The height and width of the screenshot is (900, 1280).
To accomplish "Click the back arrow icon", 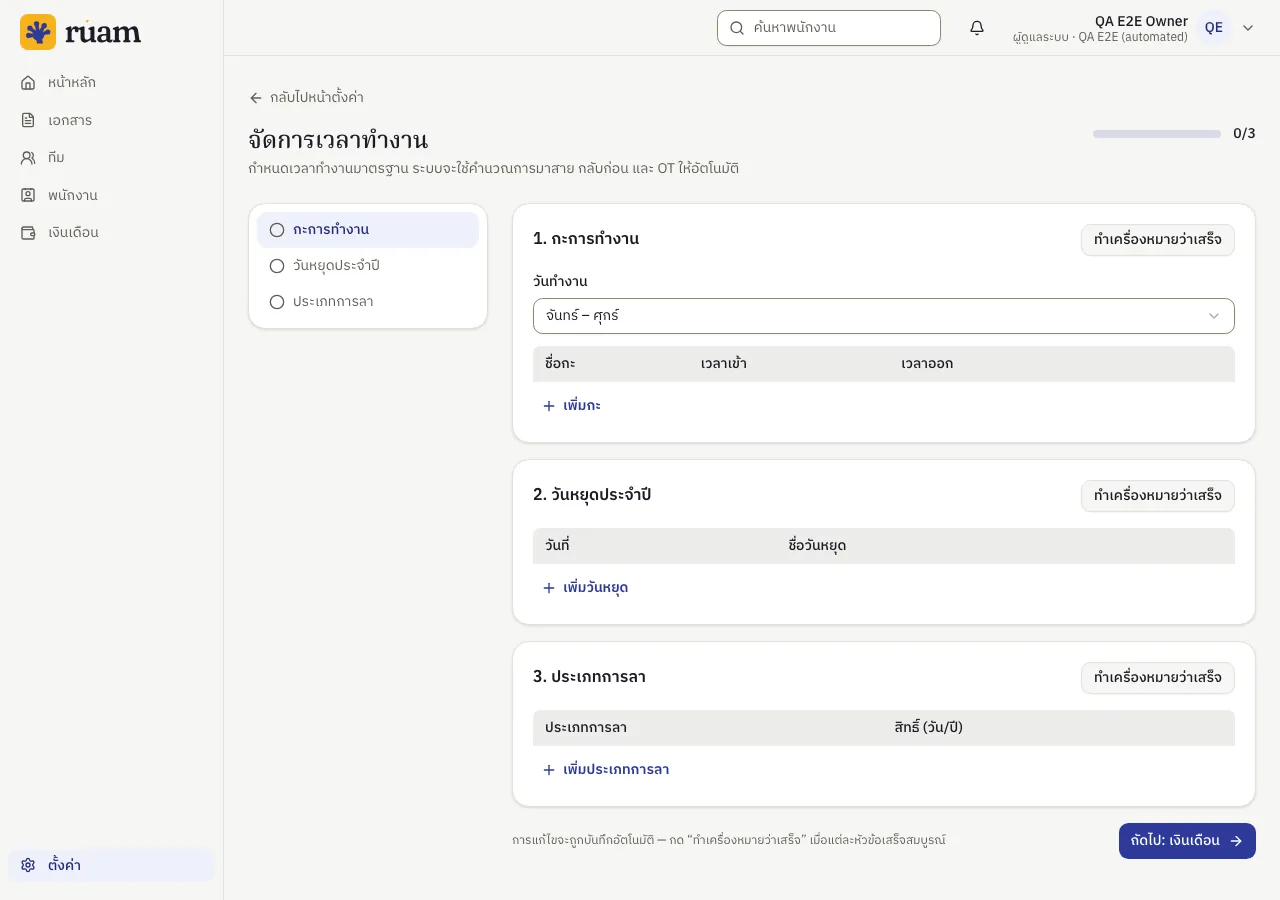I will [256, 98].
